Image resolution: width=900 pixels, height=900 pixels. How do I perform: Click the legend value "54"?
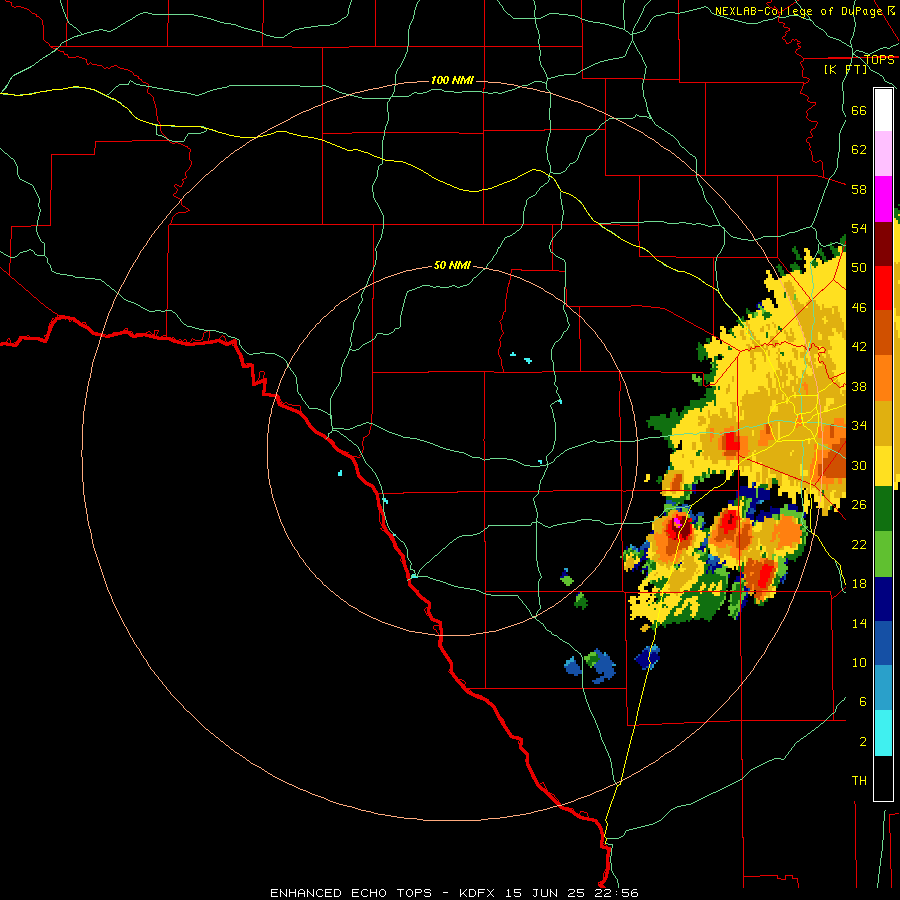click(859, 228)
